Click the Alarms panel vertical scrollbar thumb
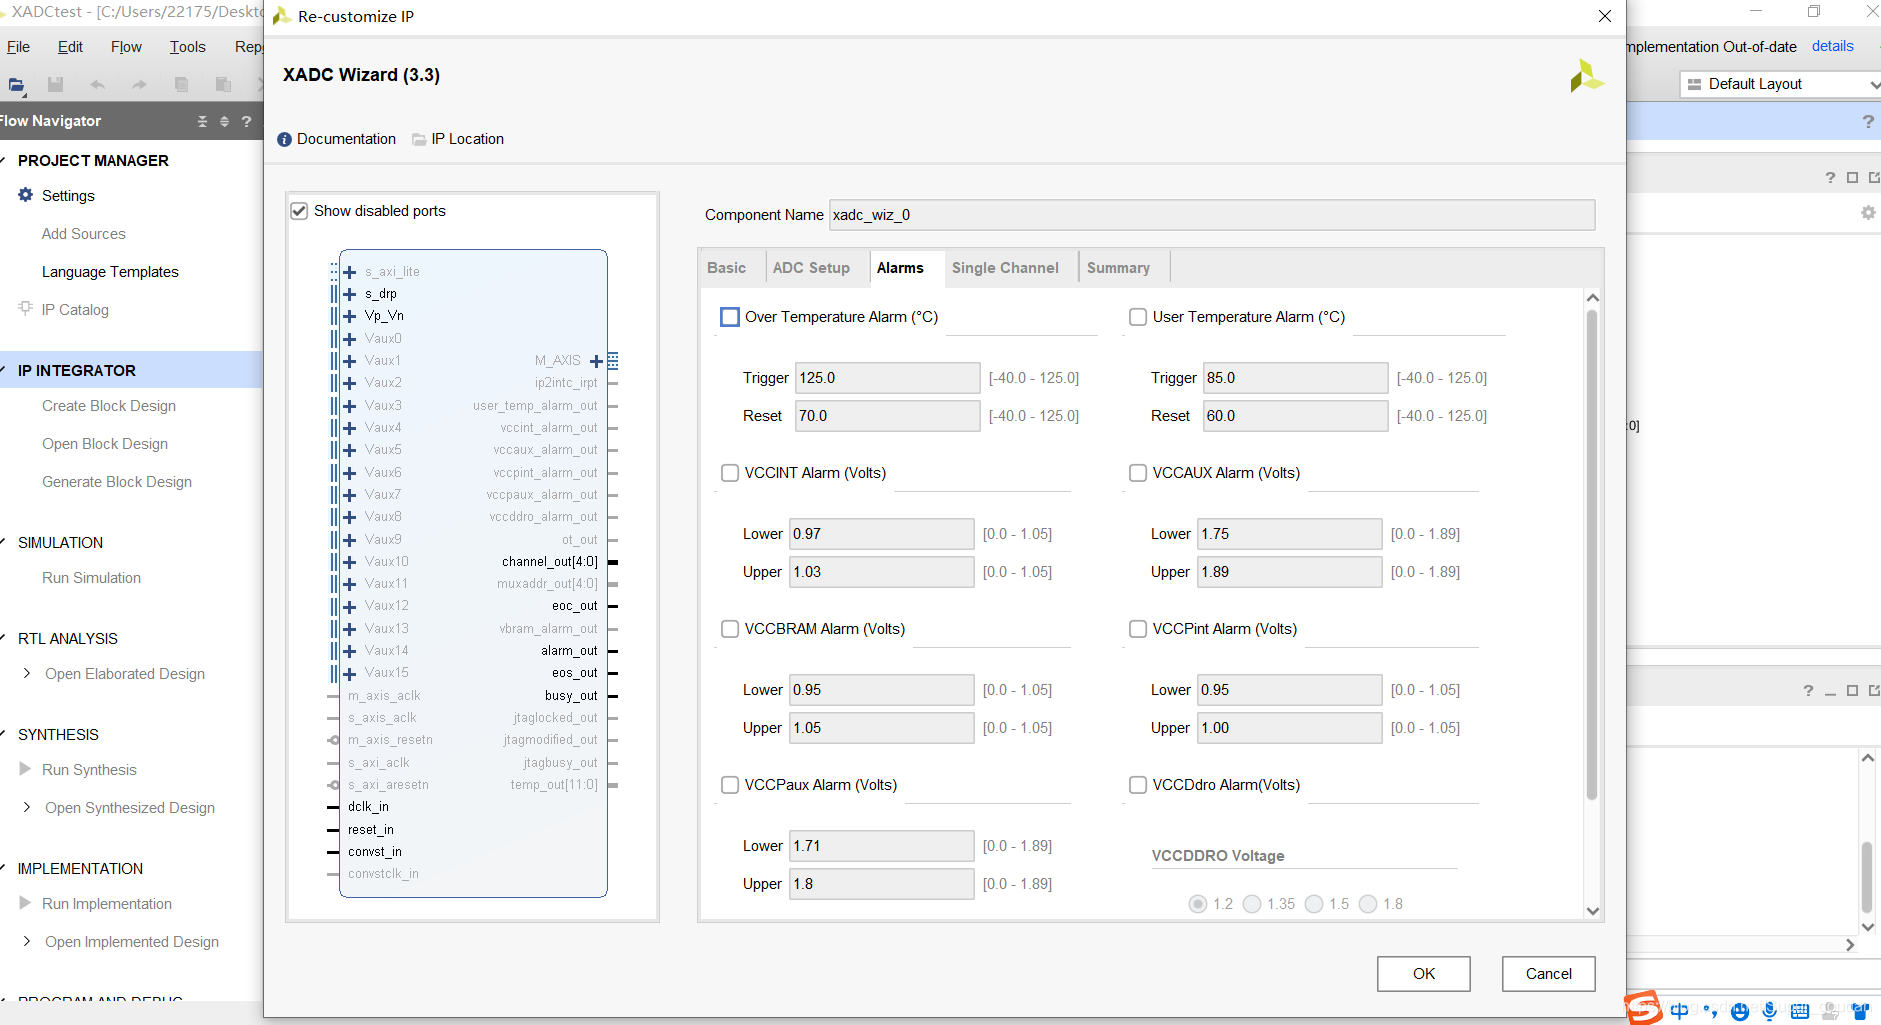The height and width of the screenshot is (1025, 1881). point(1592,554)
